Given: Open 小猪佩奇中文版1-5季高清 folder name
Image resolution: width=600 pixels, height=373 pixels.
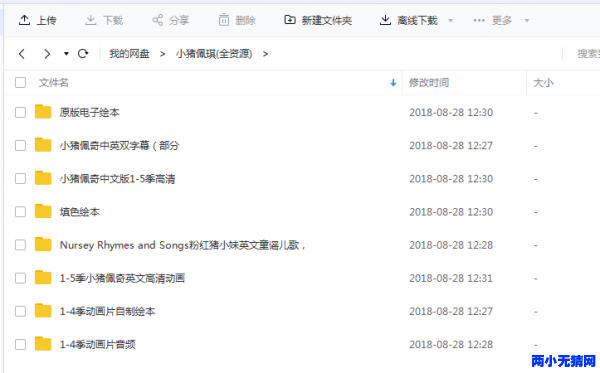Looking at the screenshot, I should point(117,179).
